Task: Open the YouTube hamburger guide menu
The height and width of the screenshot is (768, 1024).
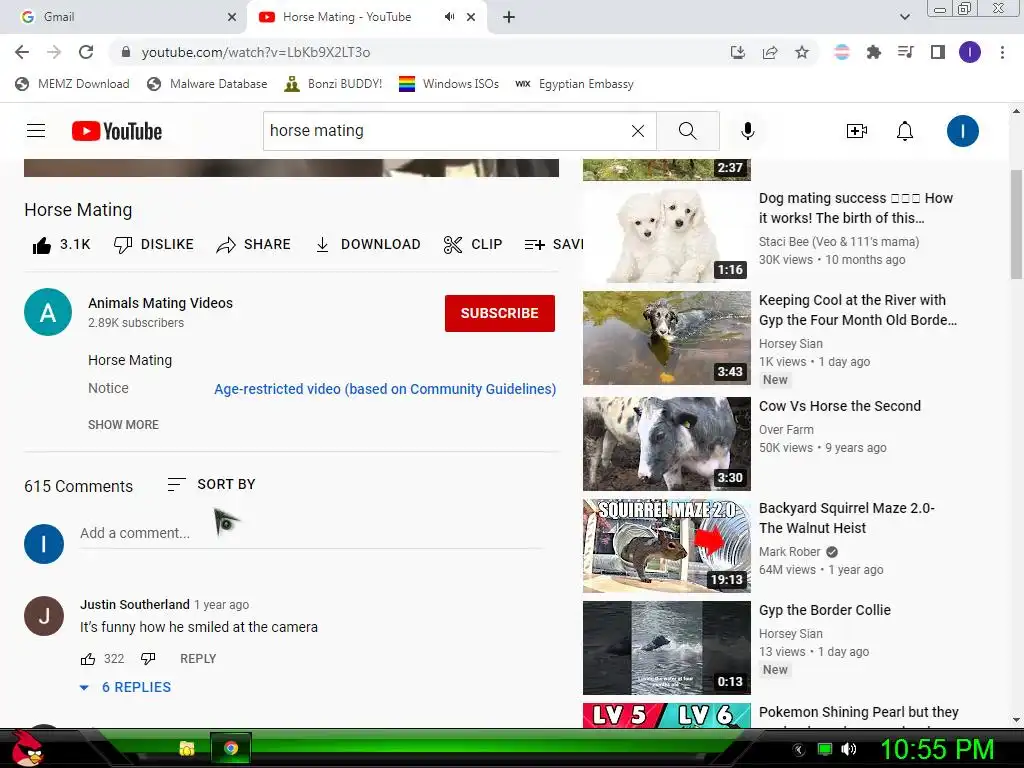Action: click(x=36, y=131)
